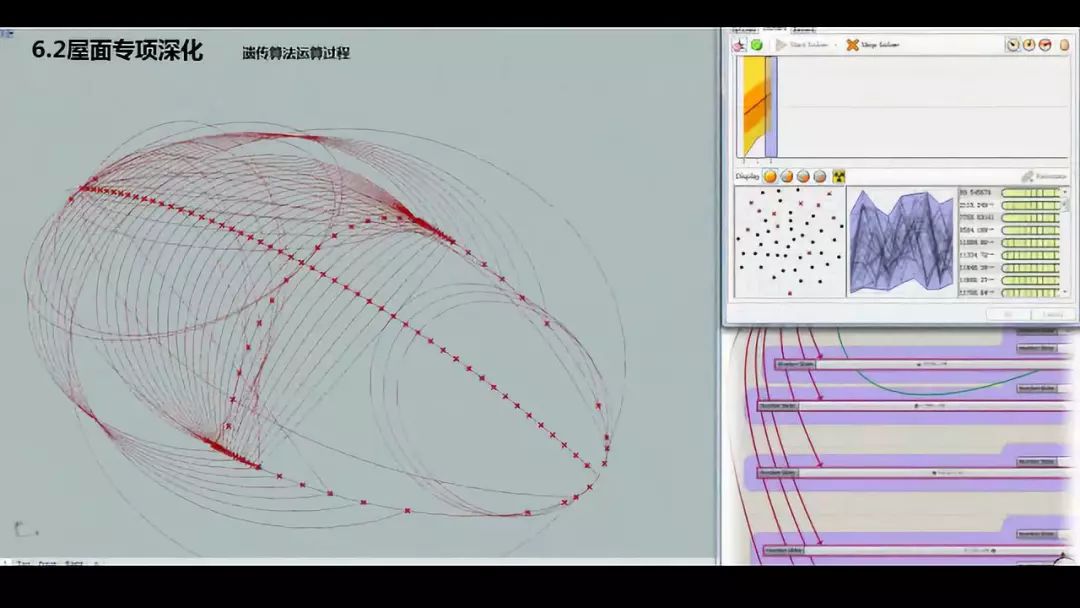Click the middle orange gauge dial icon

(x=1029, y=45)
